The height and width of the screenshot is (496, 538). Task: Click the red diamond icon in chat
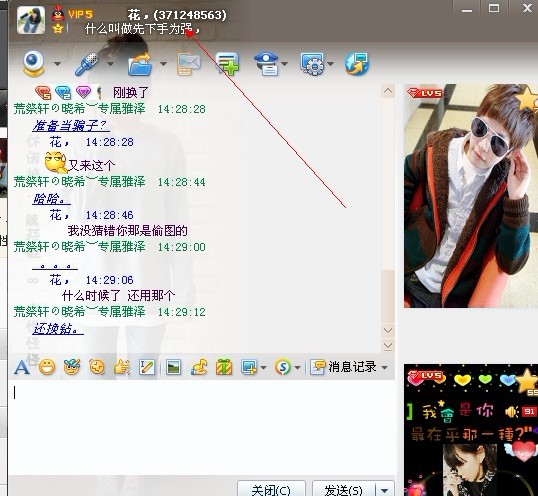click(43, 92)
